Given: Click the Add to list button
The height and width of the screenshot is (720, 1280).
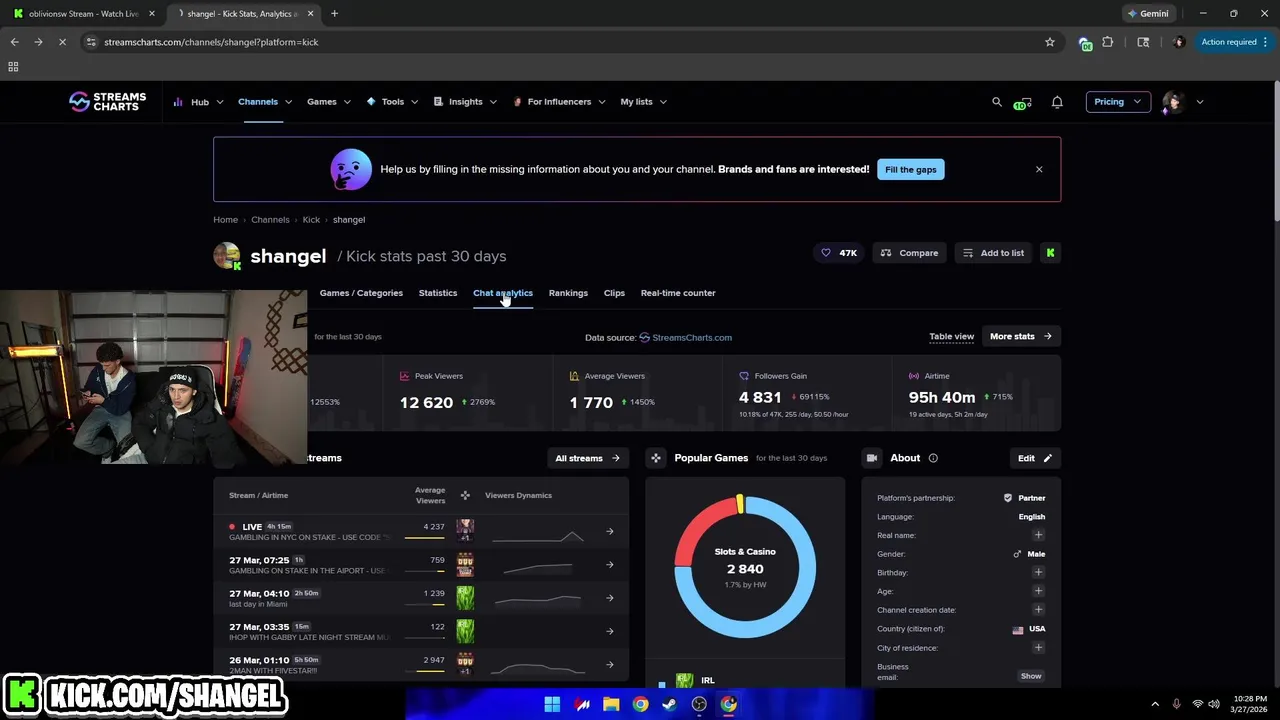Looking at the screenshot, I should click(993, 253).
